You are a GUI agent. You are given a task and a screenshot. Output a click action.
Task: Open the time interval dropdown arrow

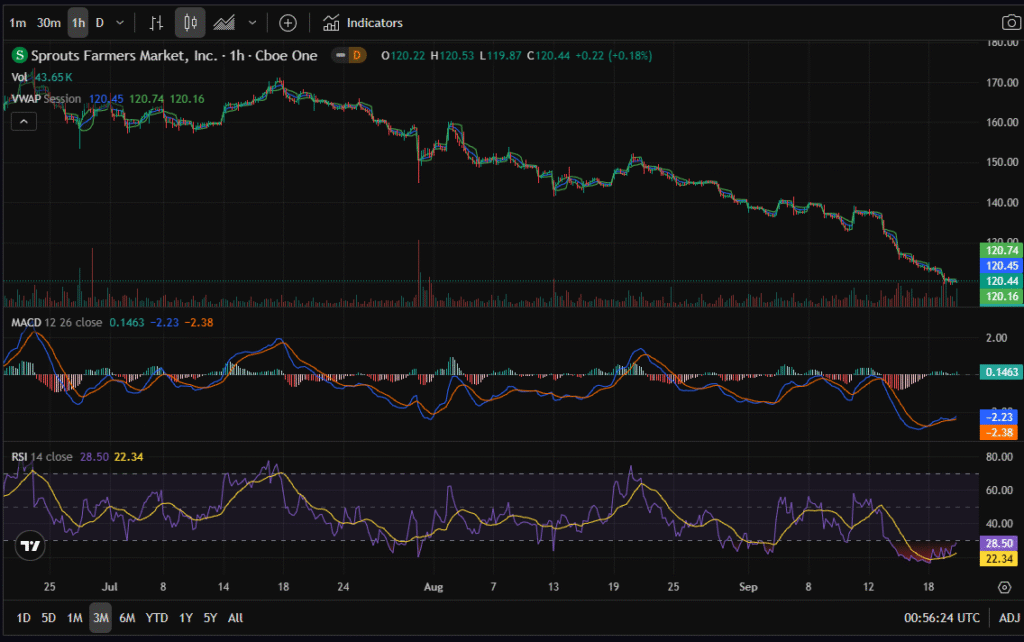point(120,22)
